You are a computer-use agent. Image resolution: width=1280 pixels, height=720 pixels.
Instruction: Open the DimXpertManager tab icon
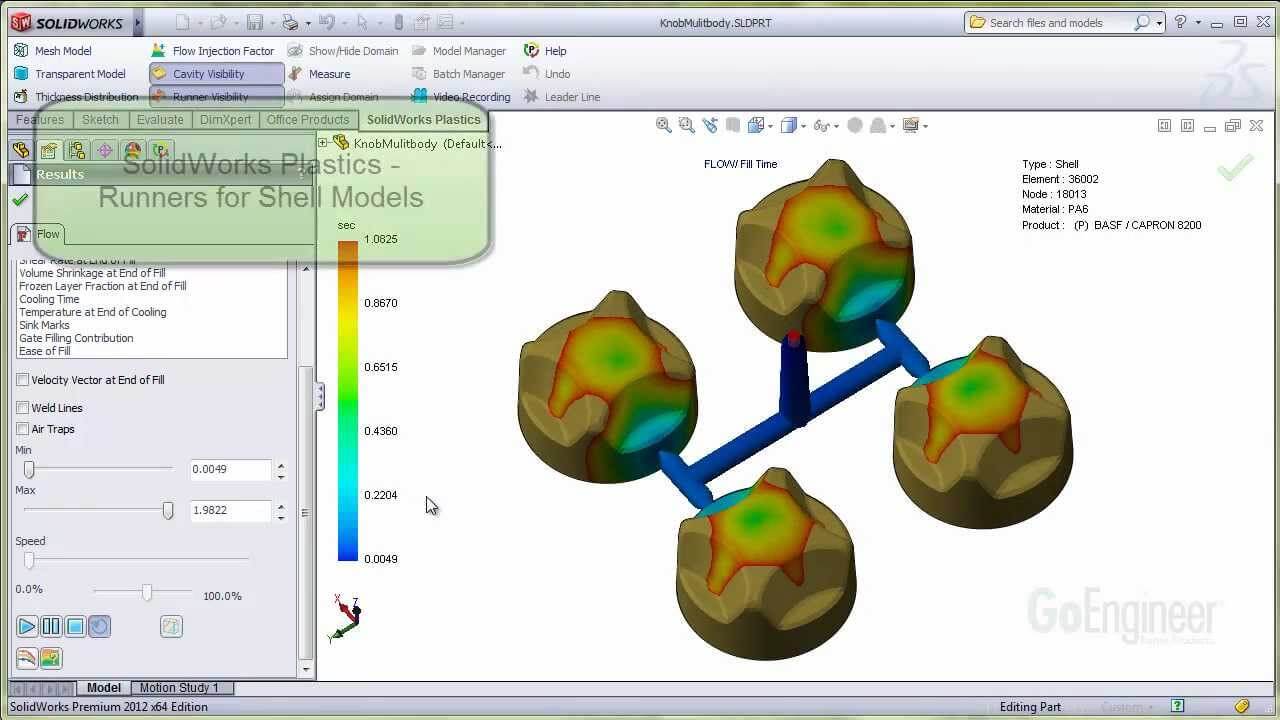click(x=104, y=151)
